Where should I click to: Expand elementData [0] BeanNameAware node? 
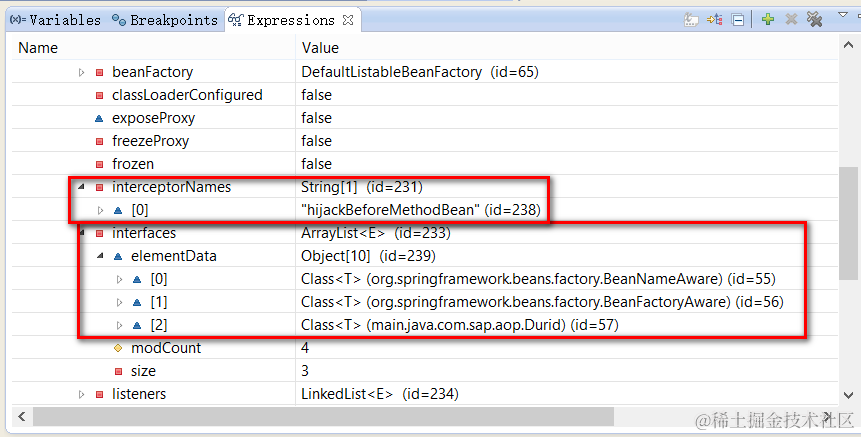pos(119,279)
